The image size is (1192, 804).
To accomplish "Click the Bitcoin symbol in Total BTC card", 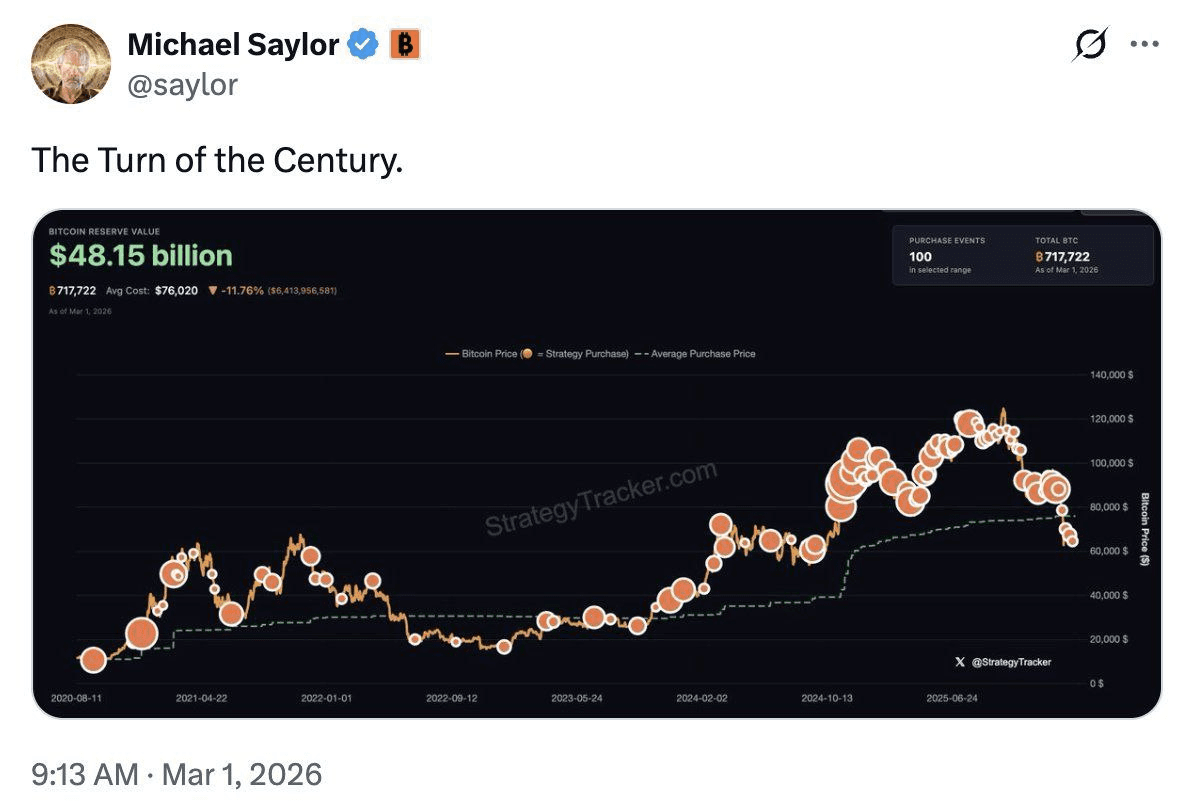I will coord(1039,257).
